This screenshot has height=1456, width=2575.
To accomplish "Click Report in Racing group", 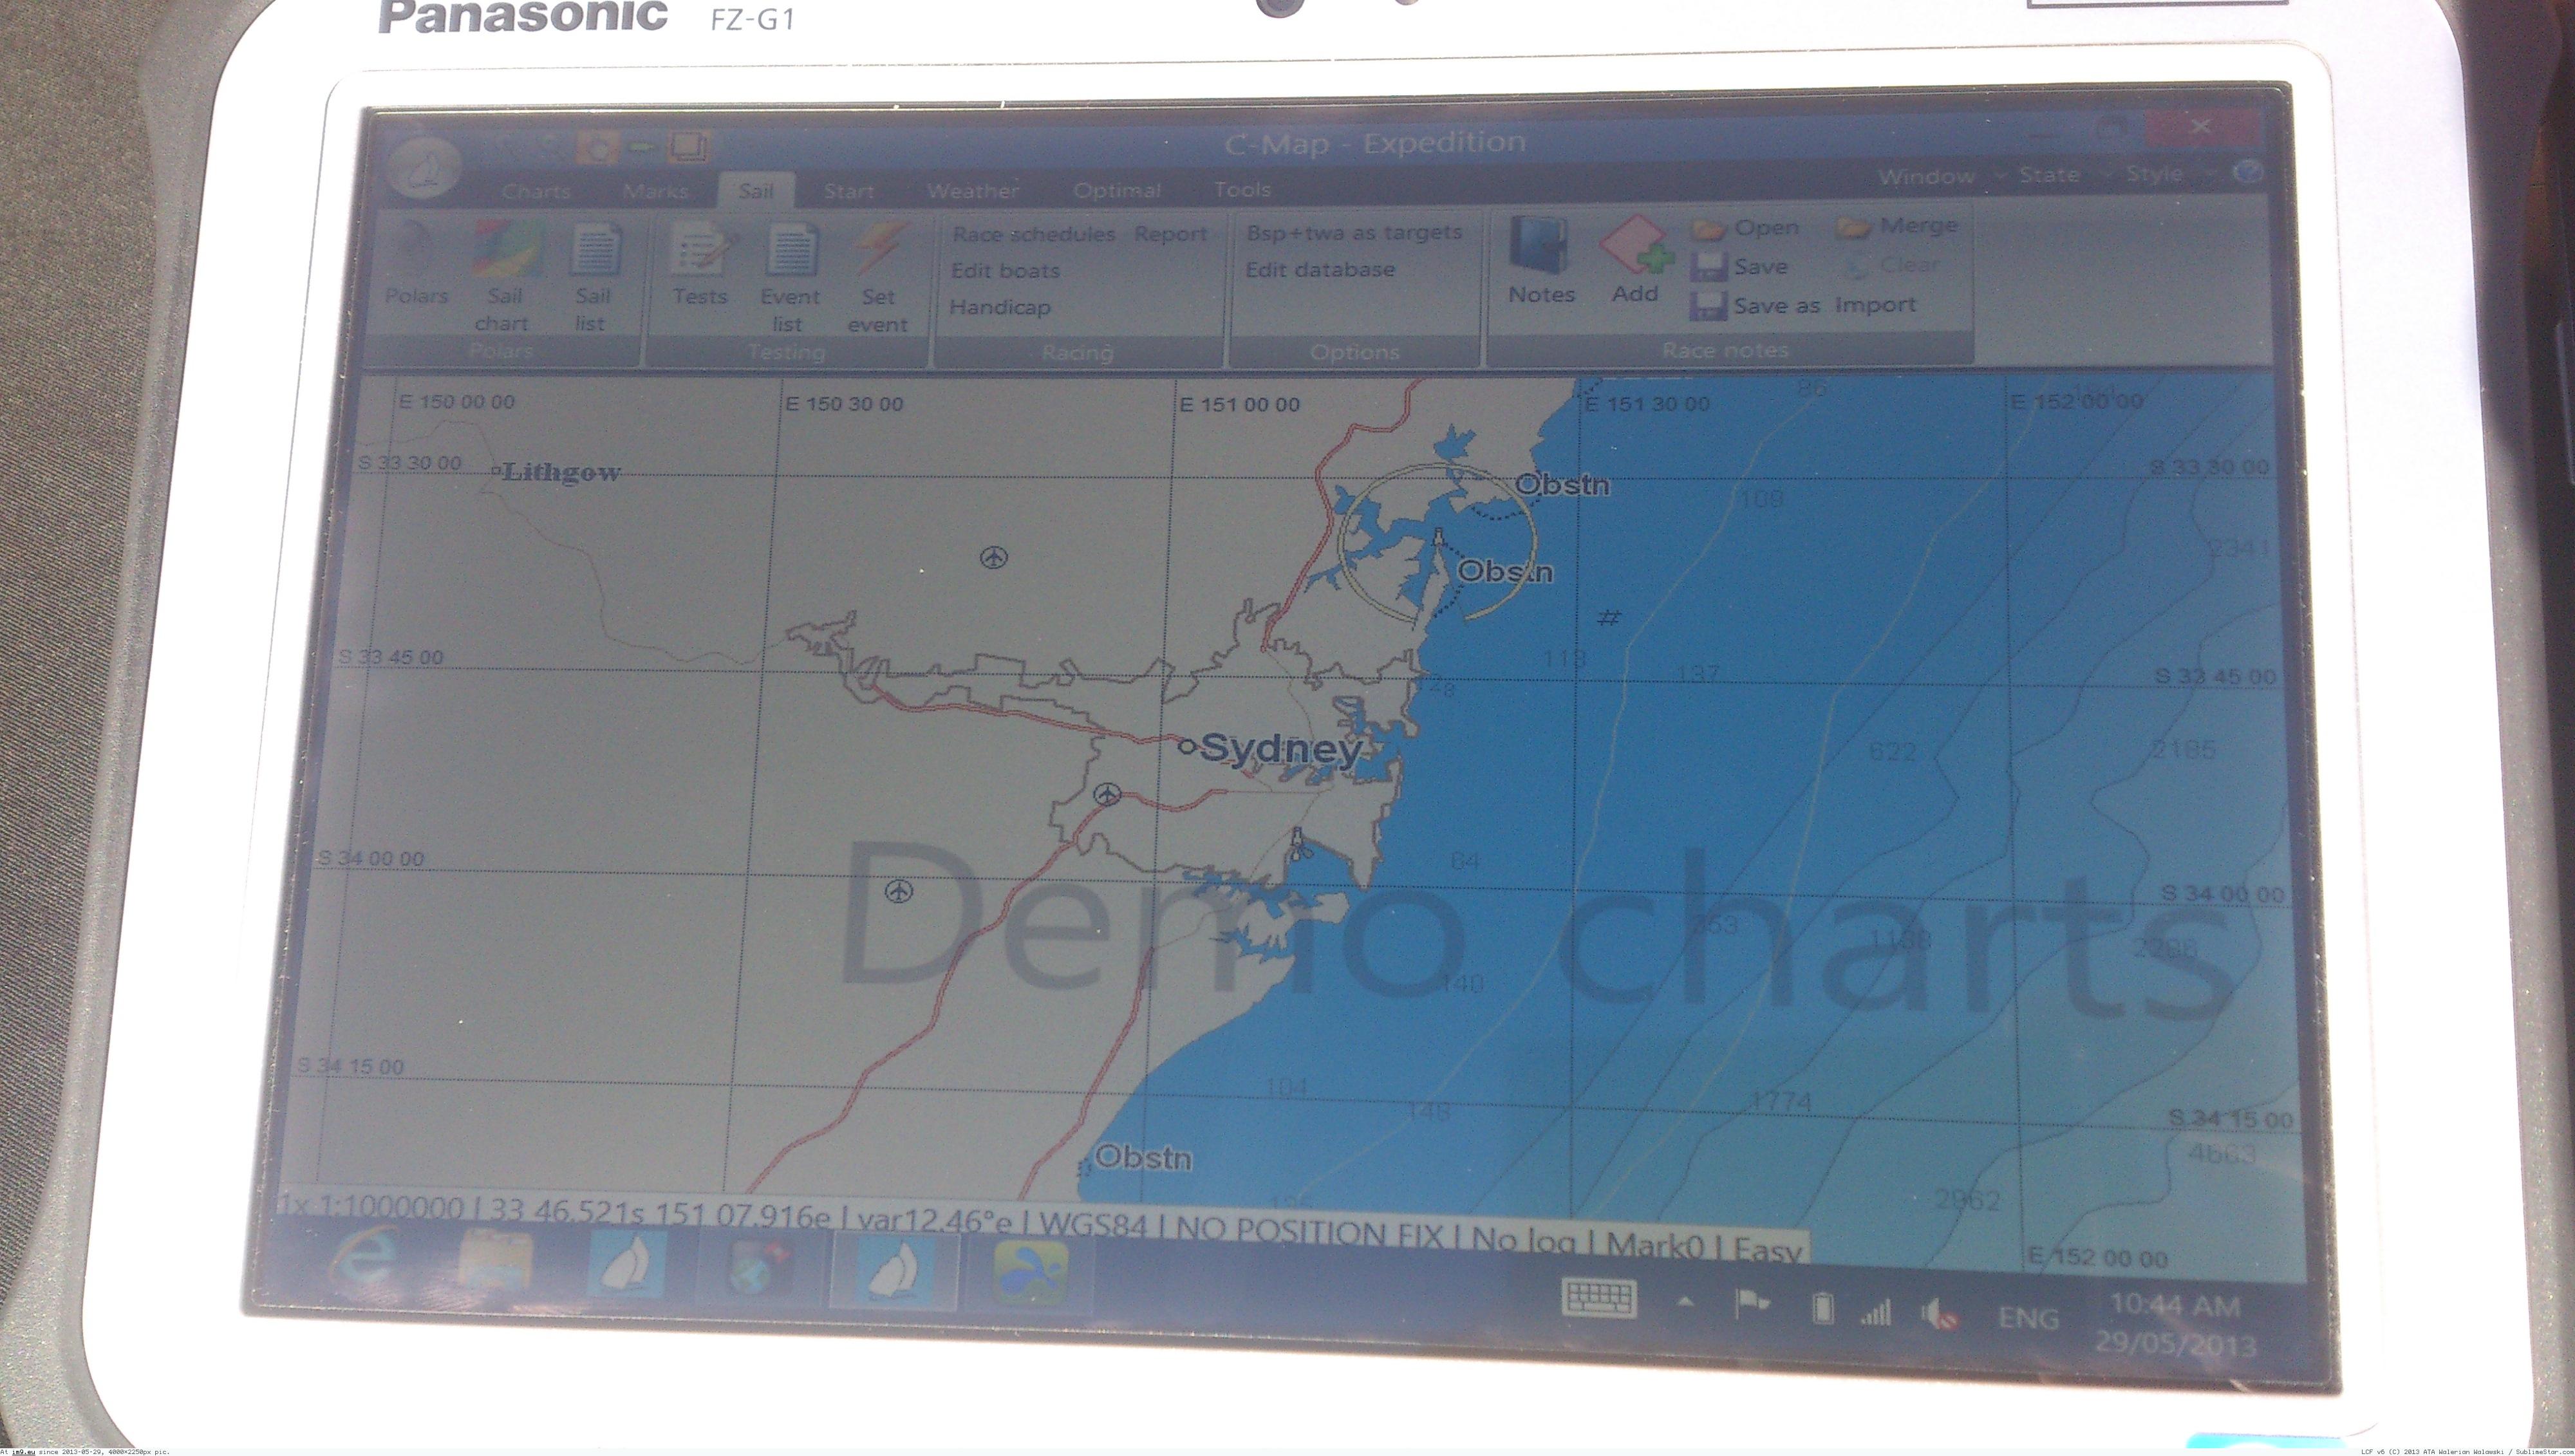I will click(1170, 233).
